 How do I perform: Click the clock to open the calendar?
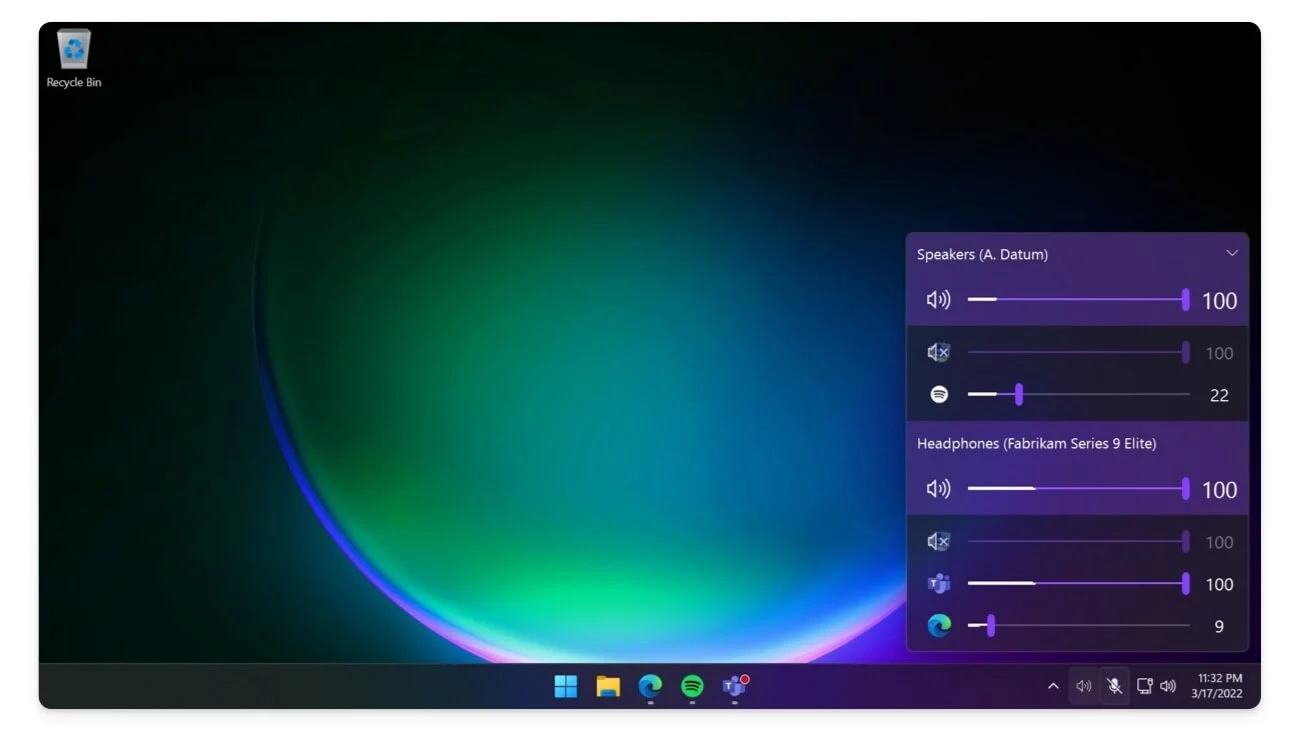[x=1216, y=686]
